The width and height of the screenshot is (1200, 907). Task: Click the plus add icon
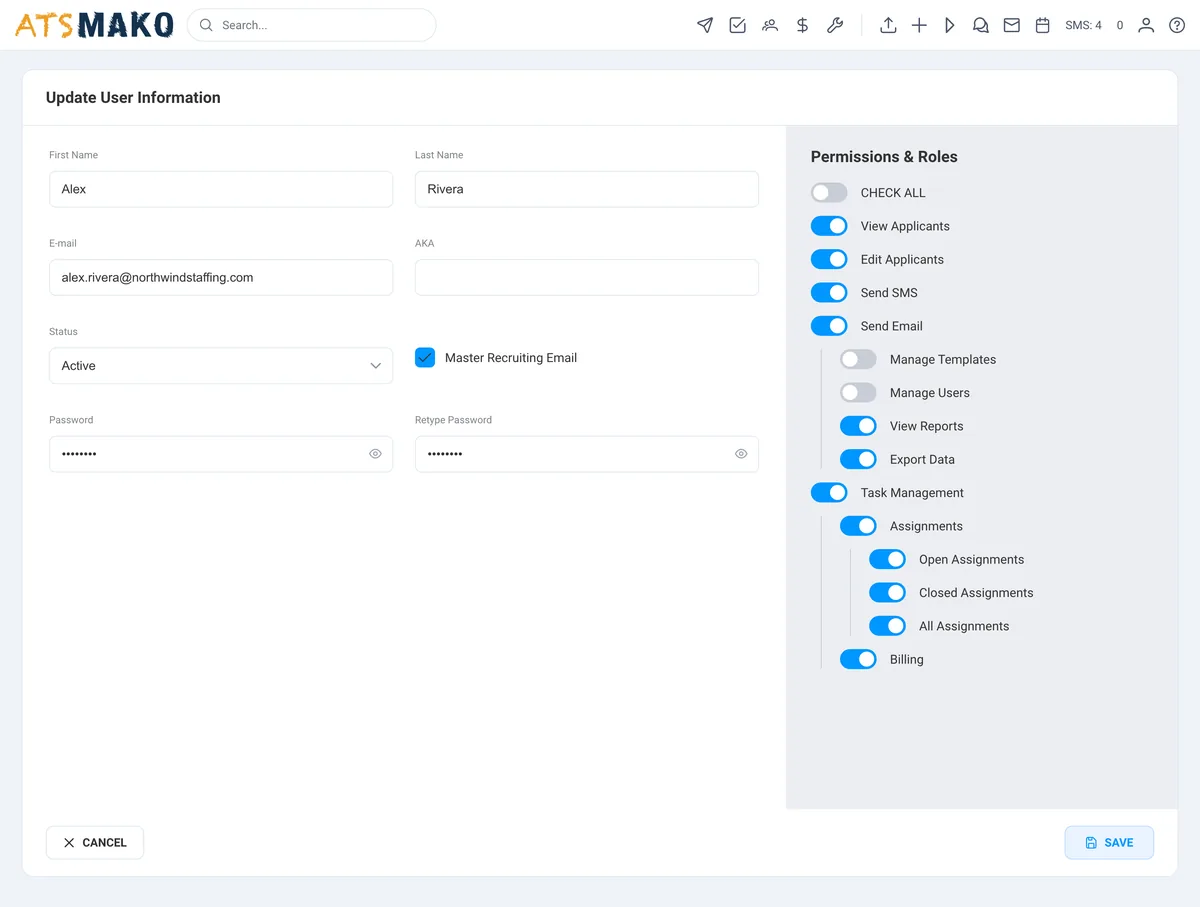point(919,25)
